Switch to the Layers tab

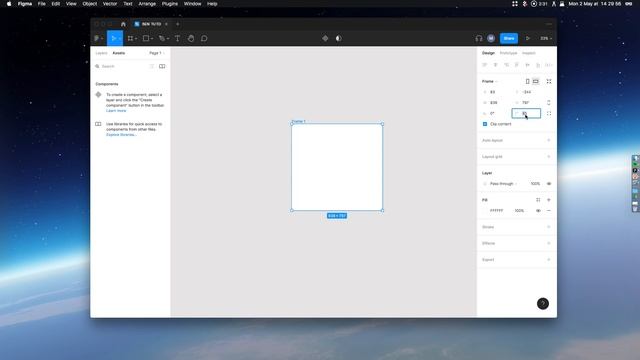(x=101, y=53)
